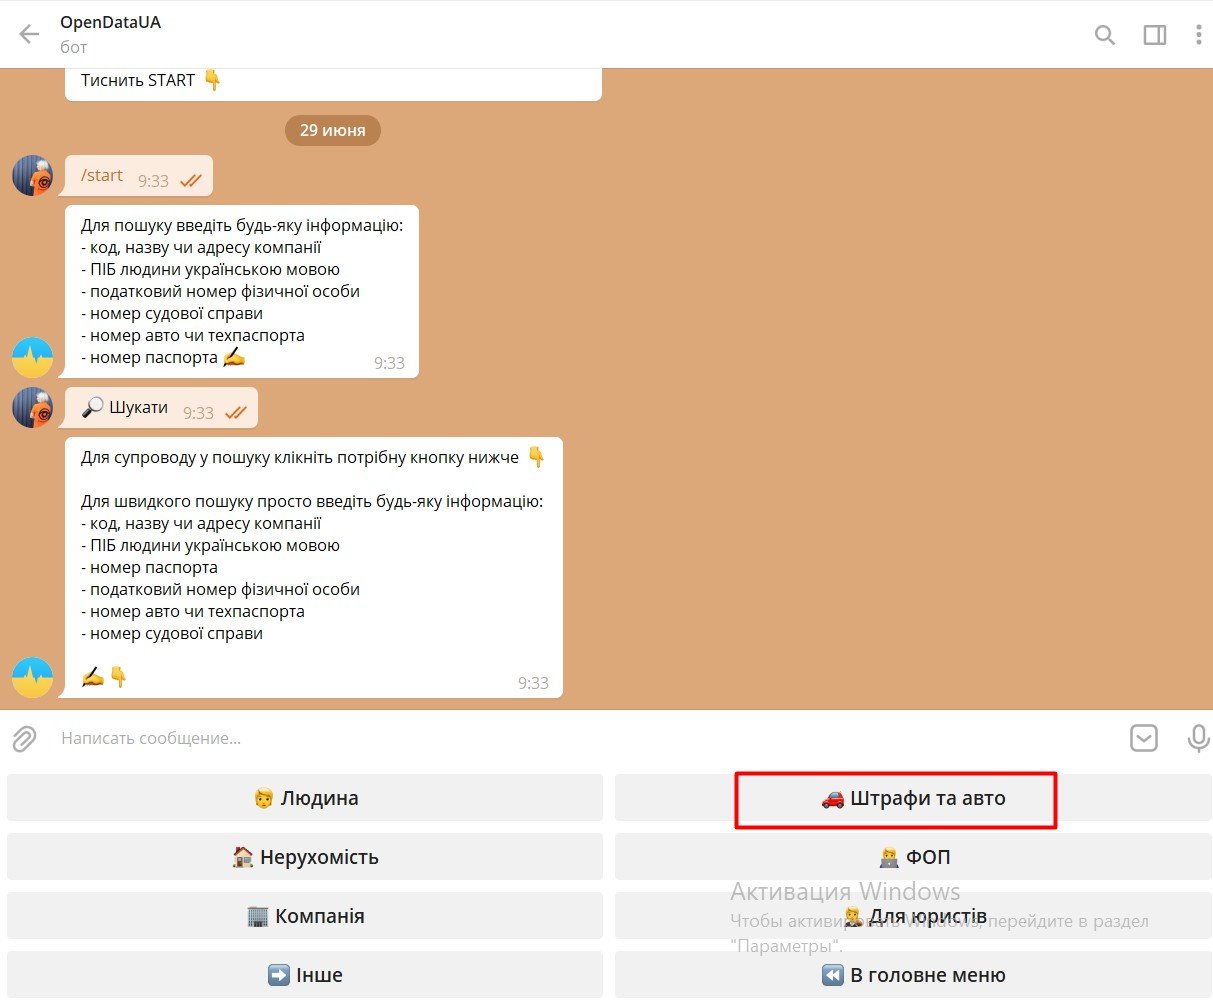Hide the bot keyboard with toggle icon
This screenshot has height=1002, width=1213.
tap(1144, 738)
